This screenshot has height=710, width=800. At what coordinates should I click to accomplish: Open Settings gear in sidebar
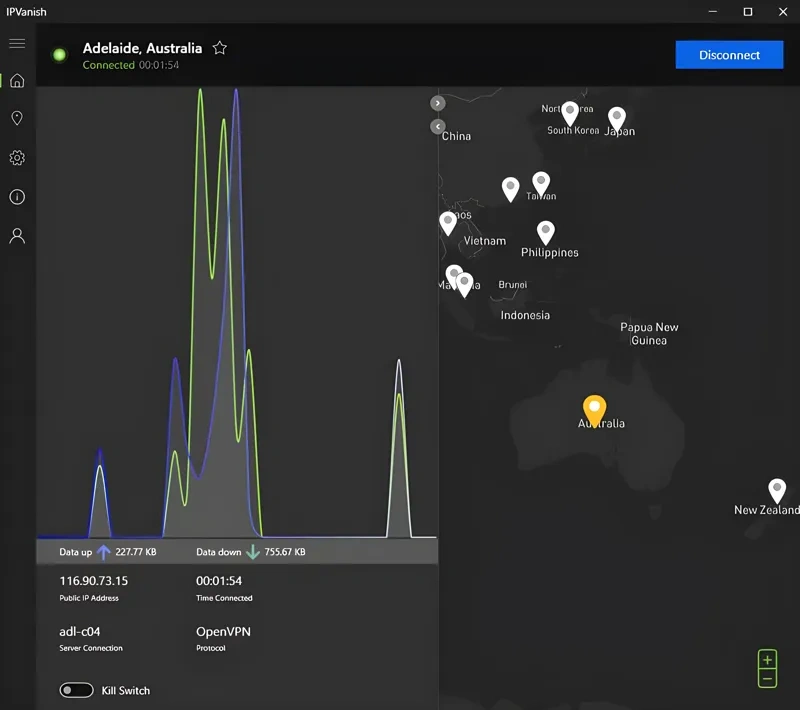pyautogui.click(x=17, y=158)
